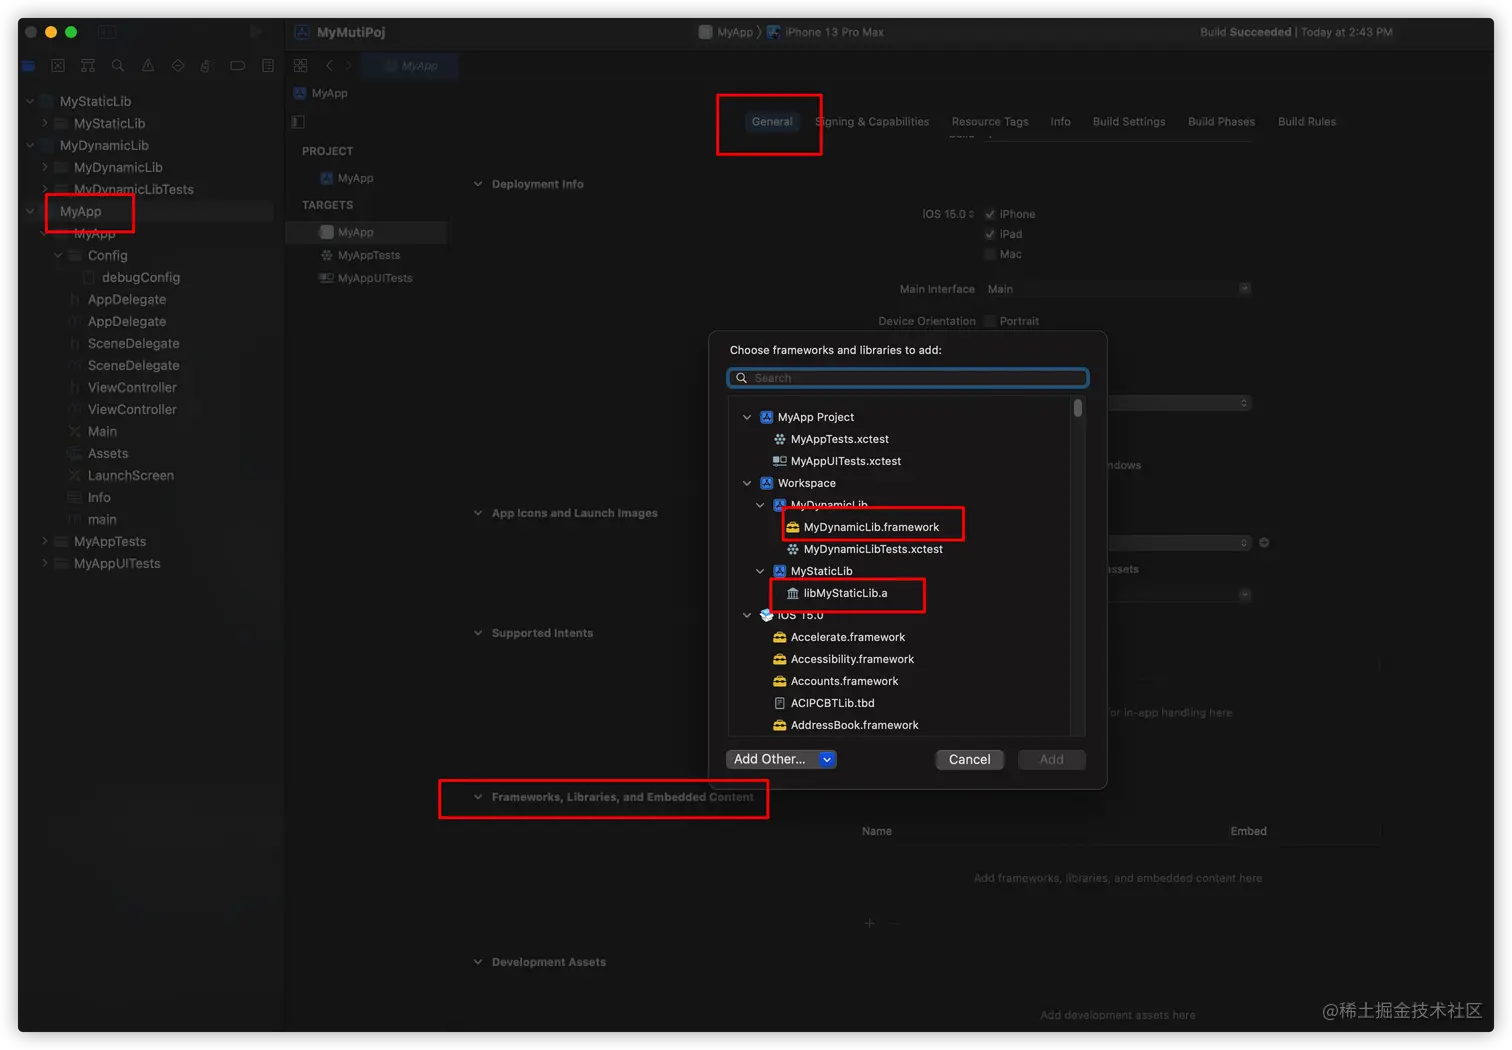Open the Report navigator

pyautogui.click(x=267, y=66)
